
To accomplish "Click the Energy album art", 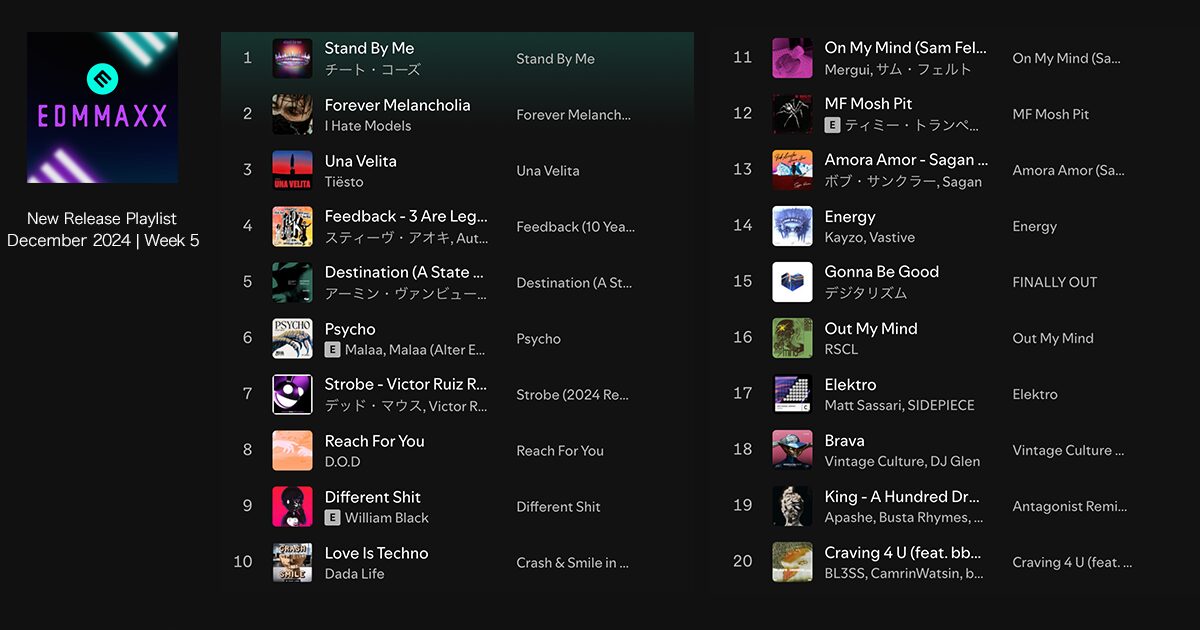I will pyautogui.click(x=792, y=226).
